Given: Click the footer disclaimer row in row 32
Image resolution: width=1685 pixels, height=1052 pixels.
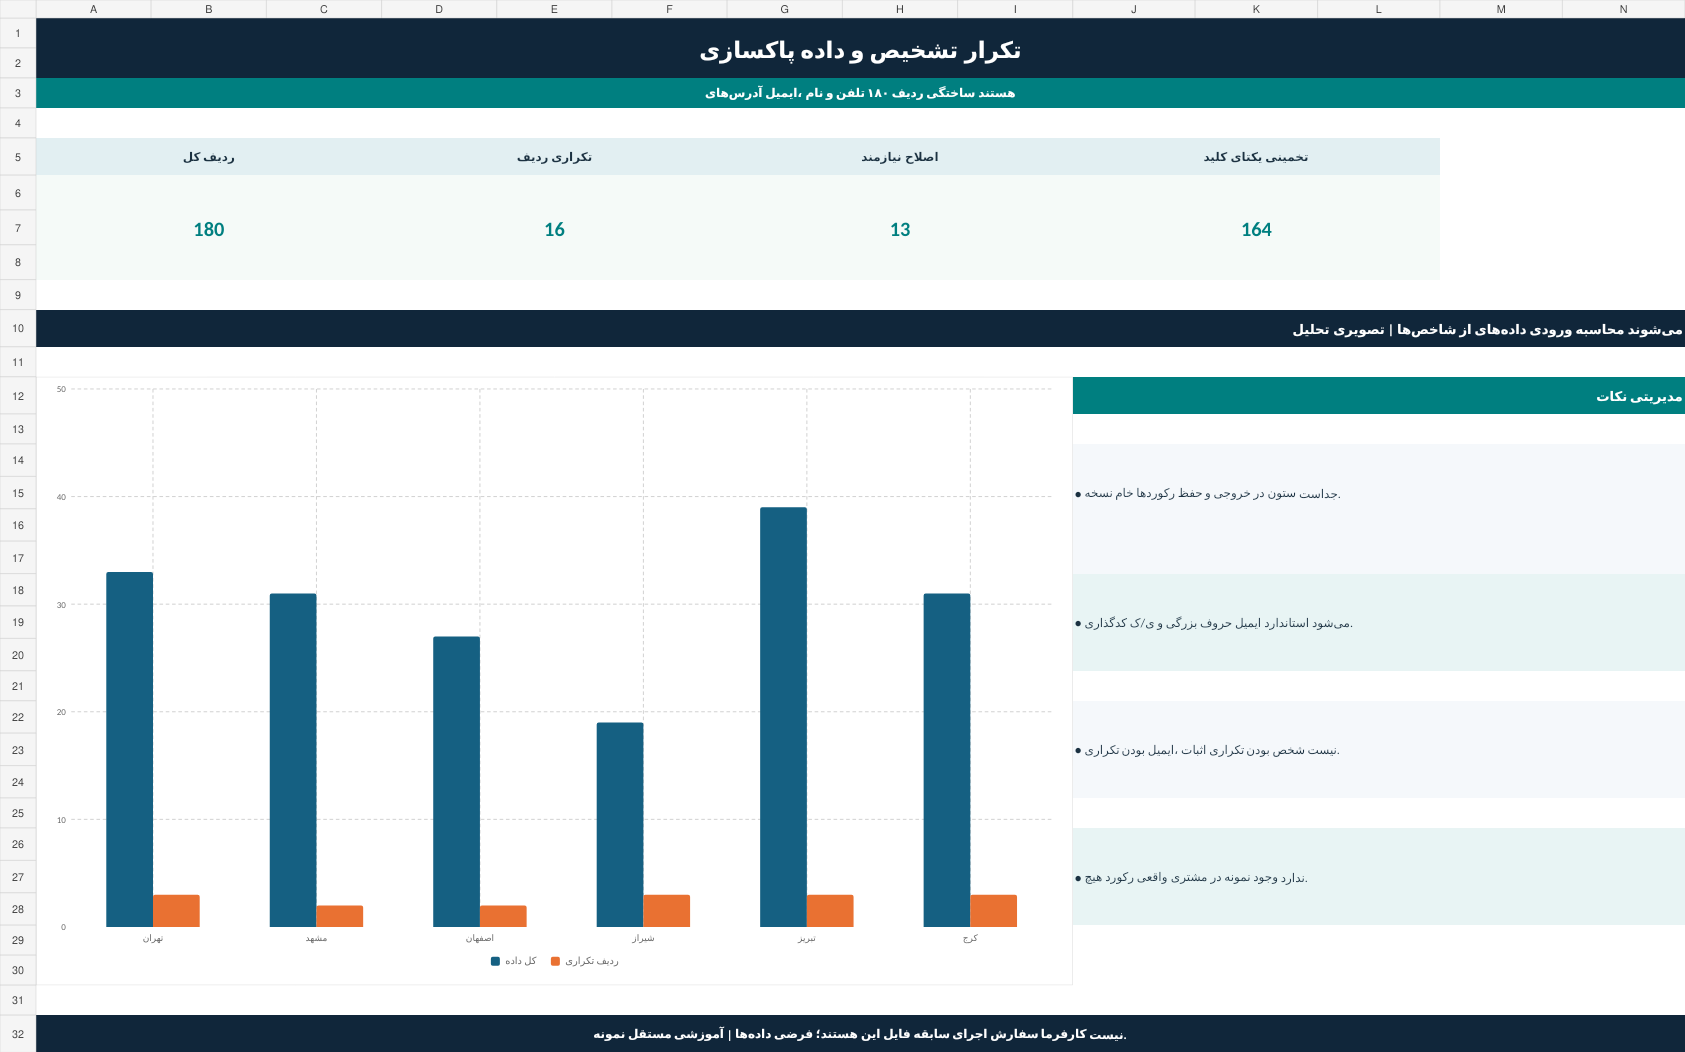Looking at the screenshot, I should pos(860,1033).
